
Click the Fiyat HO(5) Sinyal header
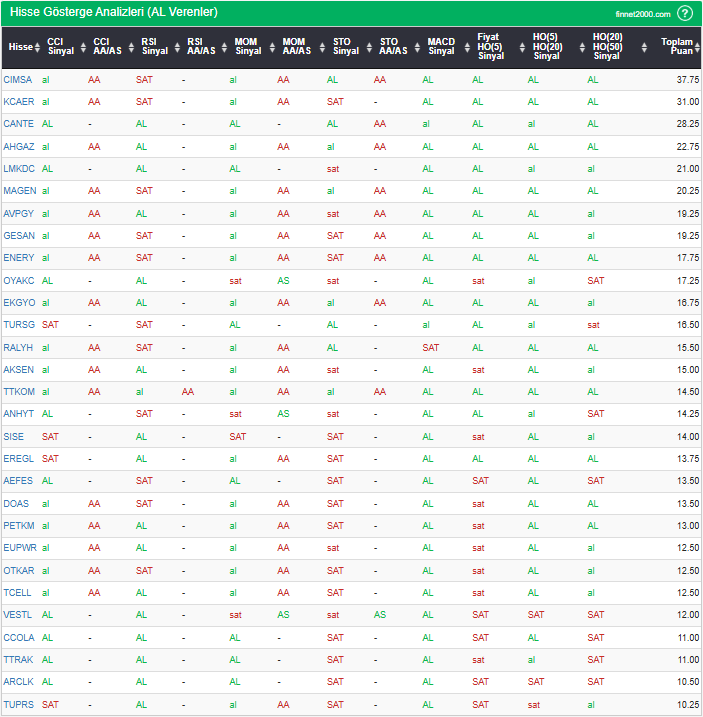(x=490, y=47)
